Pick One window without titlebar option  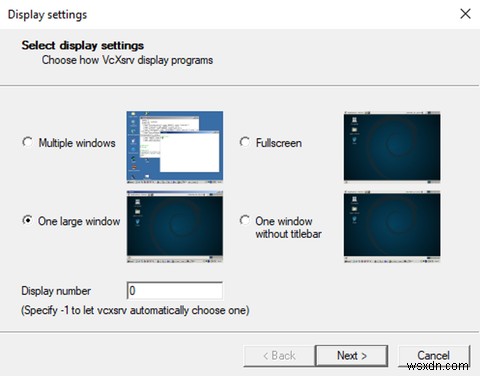245,221
